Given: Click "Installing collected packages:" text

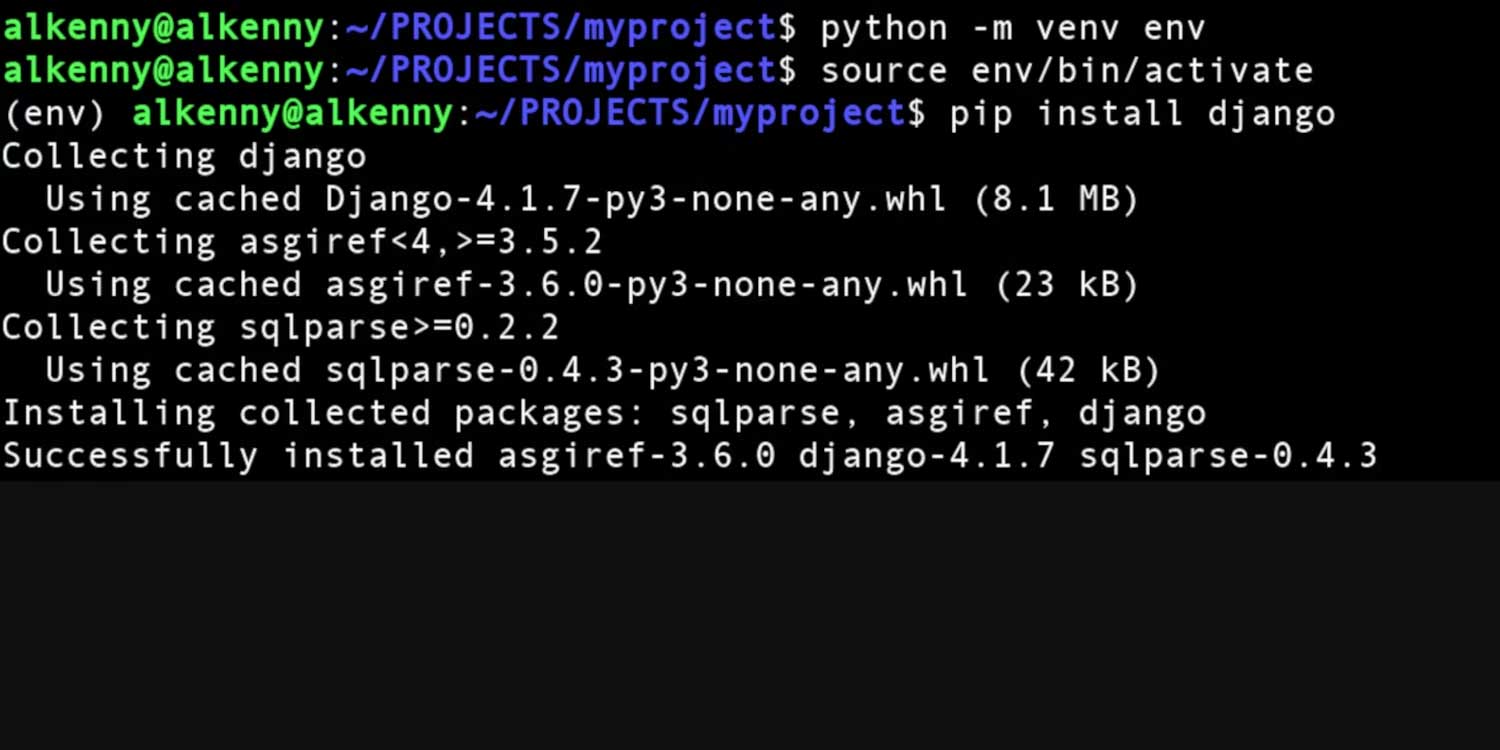Looking at the screenshot, I should point(324,413).
